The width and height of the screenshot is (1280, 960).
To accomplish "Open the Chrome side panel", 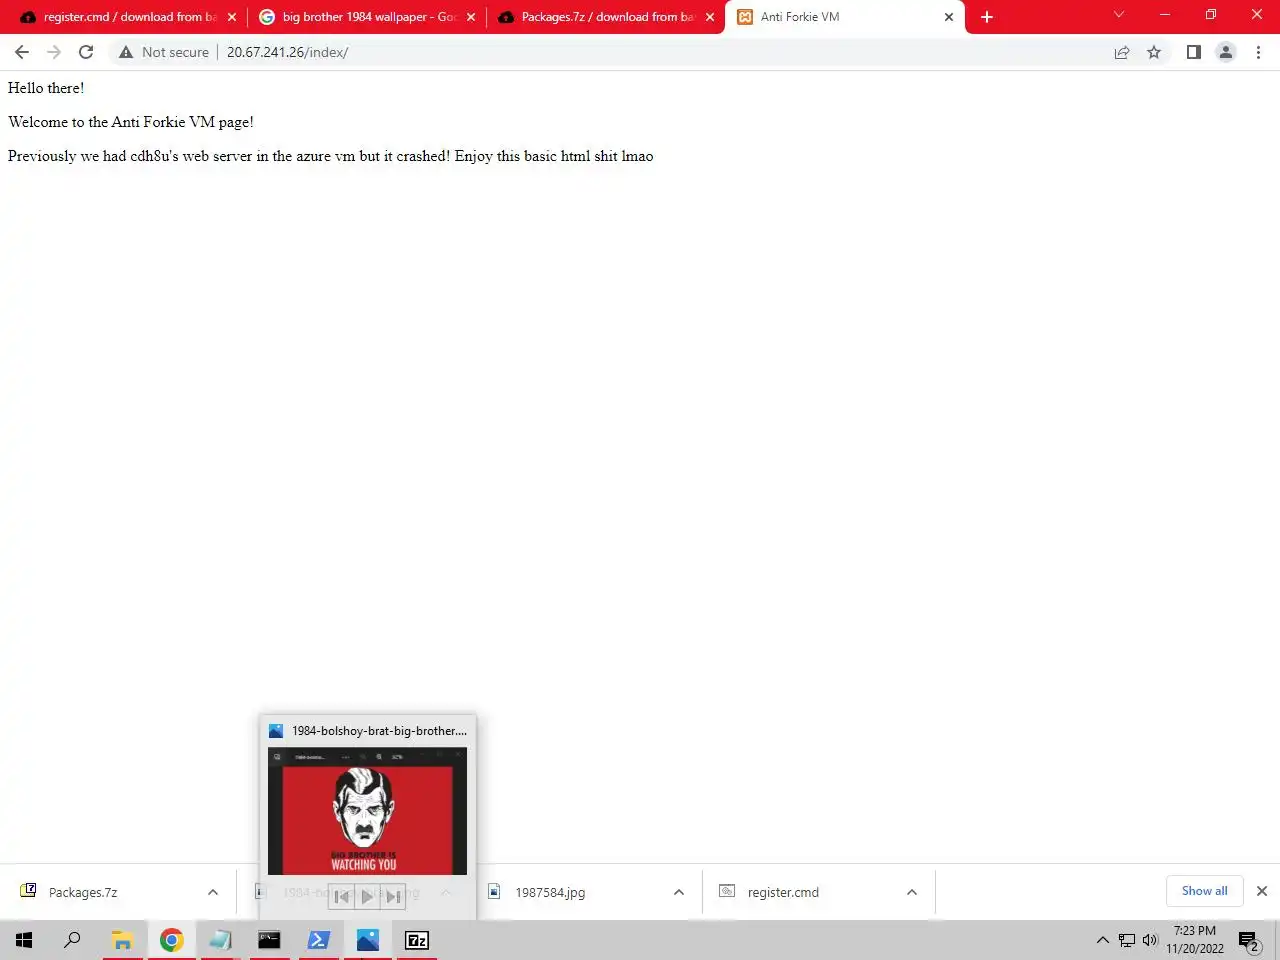I will (x=1194, y=52).
